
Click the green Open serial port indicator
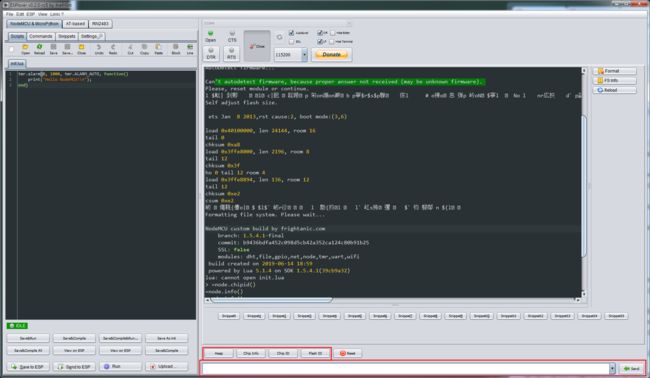(211, 36)
